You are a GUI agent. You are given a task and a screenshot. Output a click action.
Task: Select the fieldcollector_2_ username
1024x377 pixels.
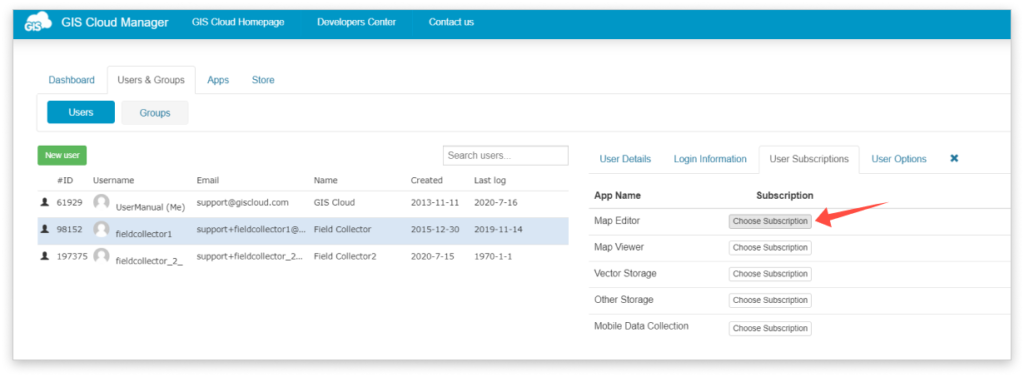(x=149, y=261)
